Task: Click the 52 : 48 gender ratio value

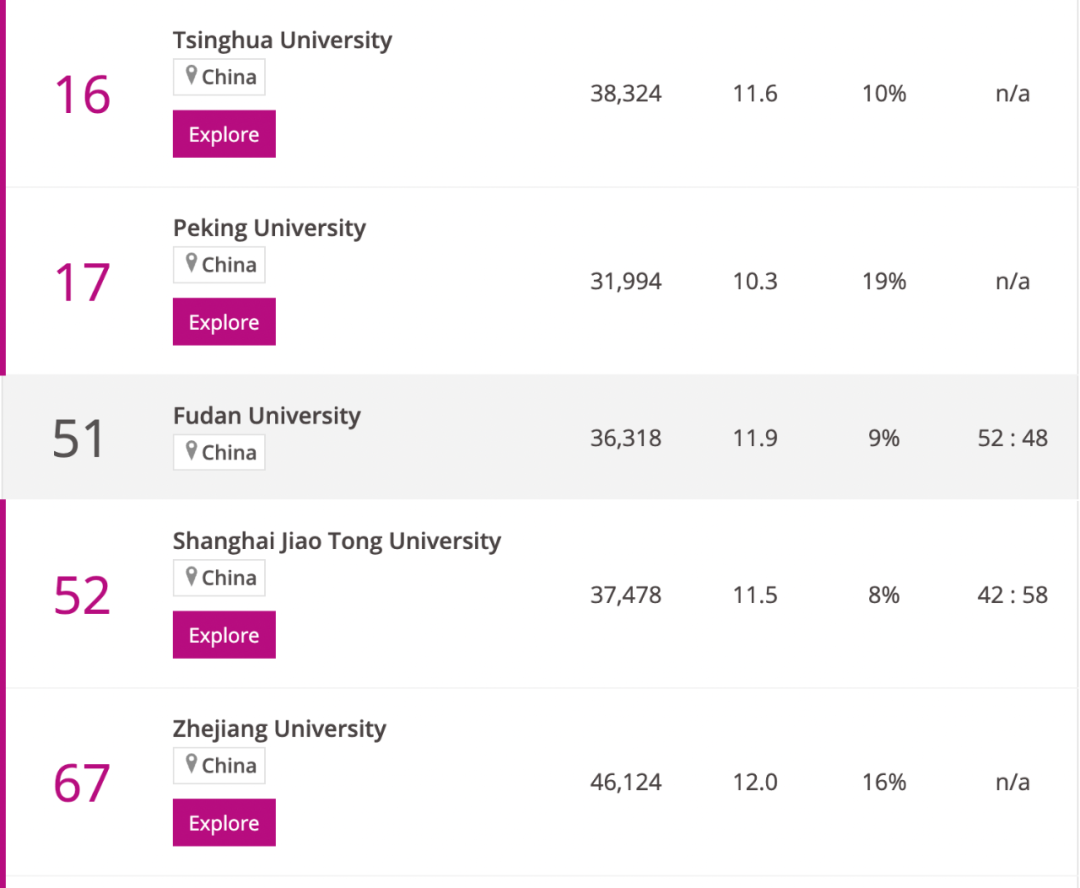Action: (1012, 438)
